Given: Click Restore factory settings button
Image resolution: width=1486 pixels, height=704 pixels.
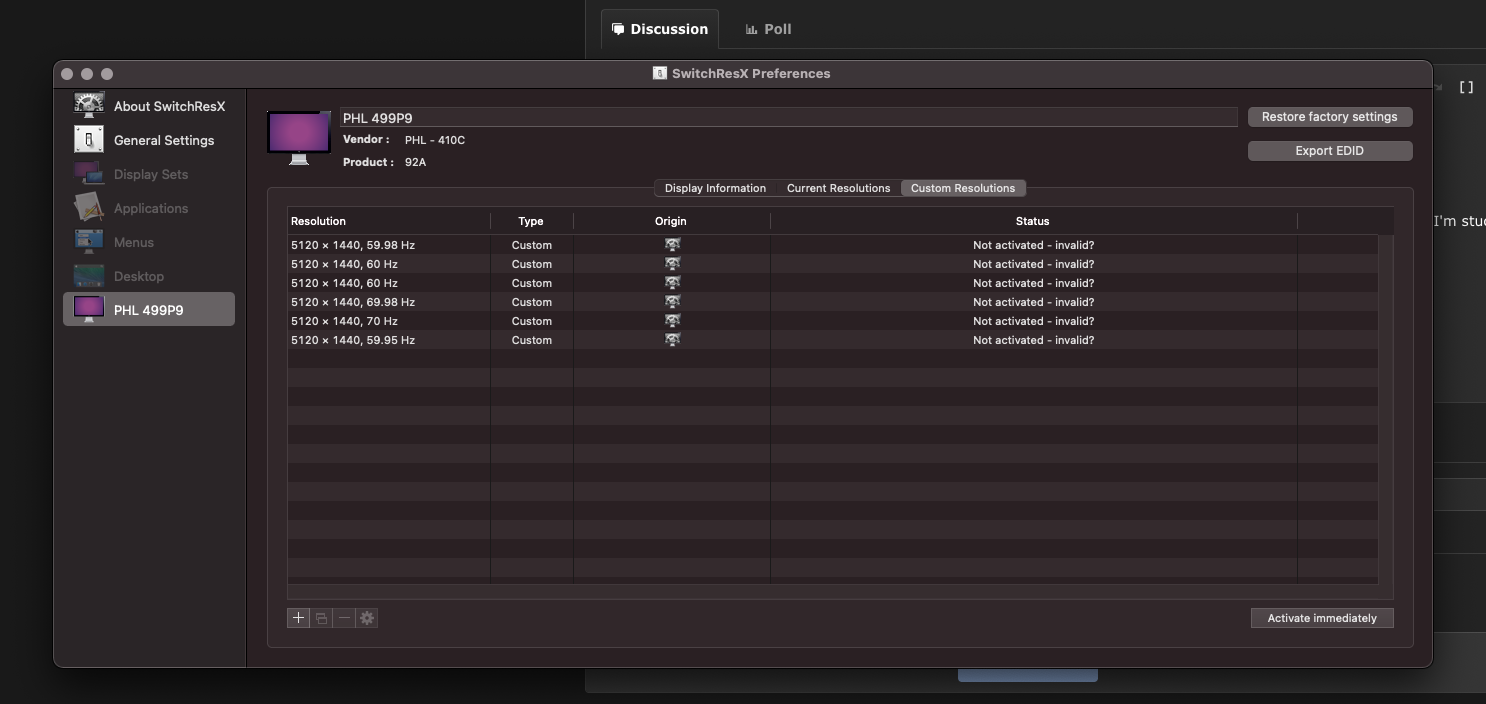Looking at the screenshot, I should tap(1330, 117).
